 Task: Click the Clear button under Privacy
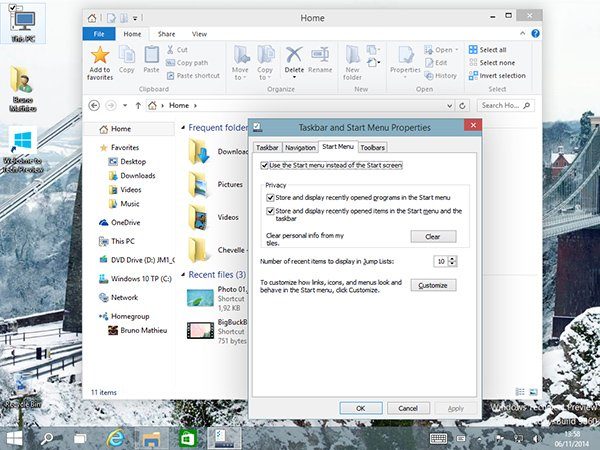click(433, 236)
